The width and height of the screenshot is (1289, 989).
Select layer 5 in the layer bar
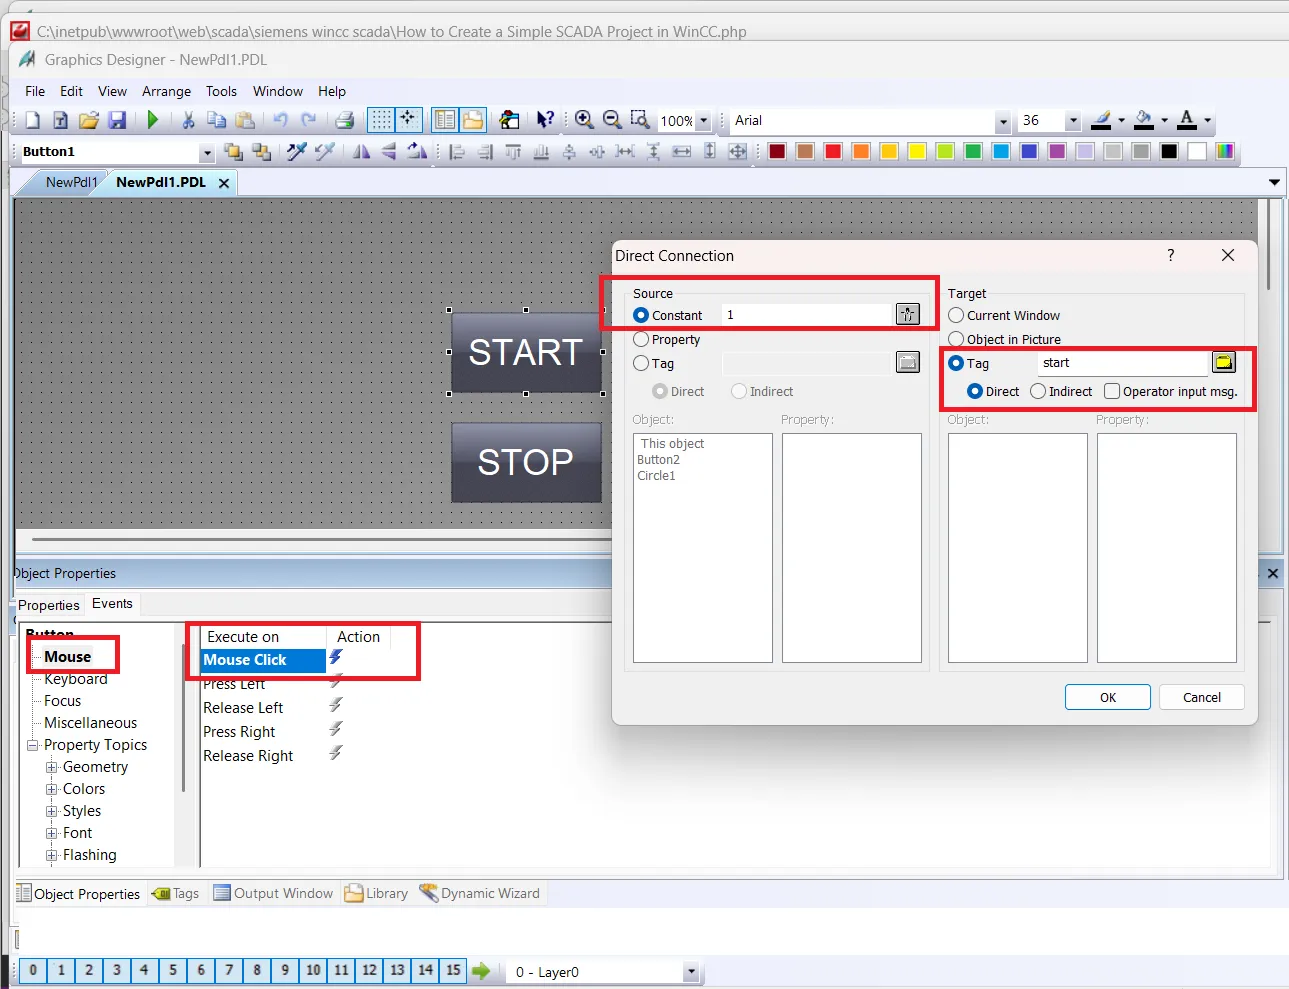[172, 969]
